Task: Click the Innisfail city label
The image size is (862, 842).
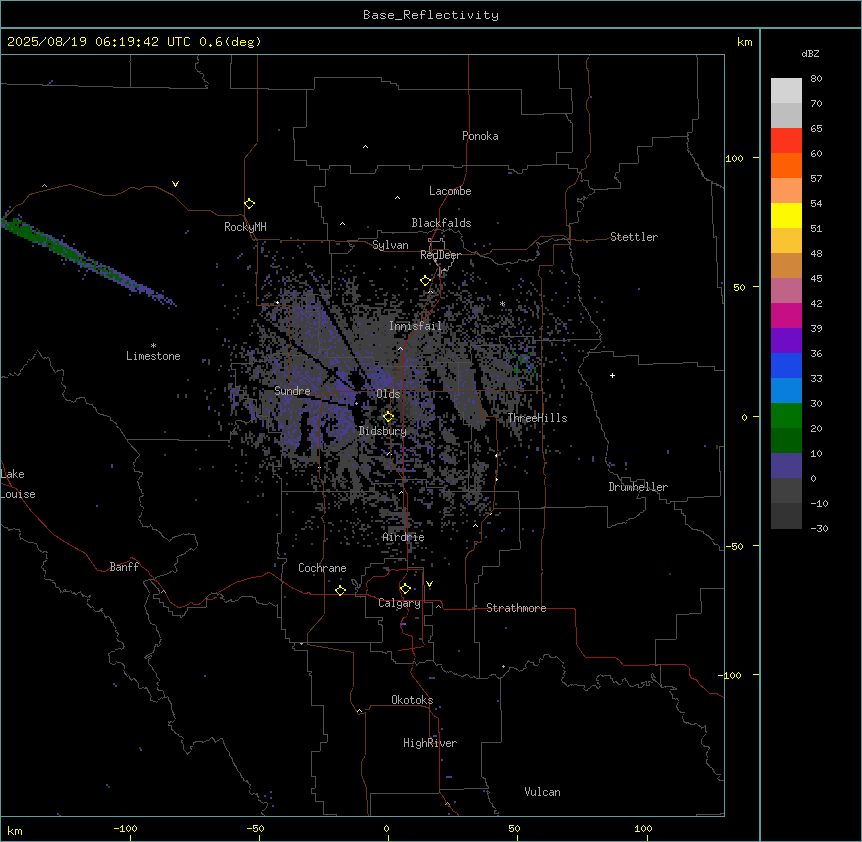Action: pos(415,326)
